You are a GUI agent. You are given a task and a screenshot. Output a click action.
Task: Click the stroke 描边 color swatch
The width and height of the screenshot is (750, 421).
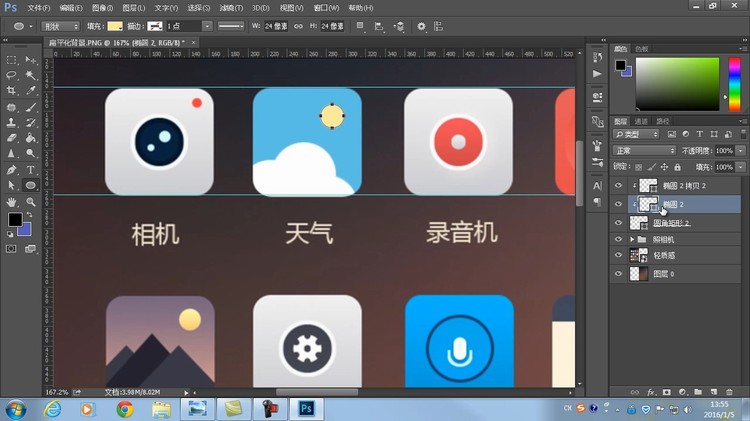(154, 26)
